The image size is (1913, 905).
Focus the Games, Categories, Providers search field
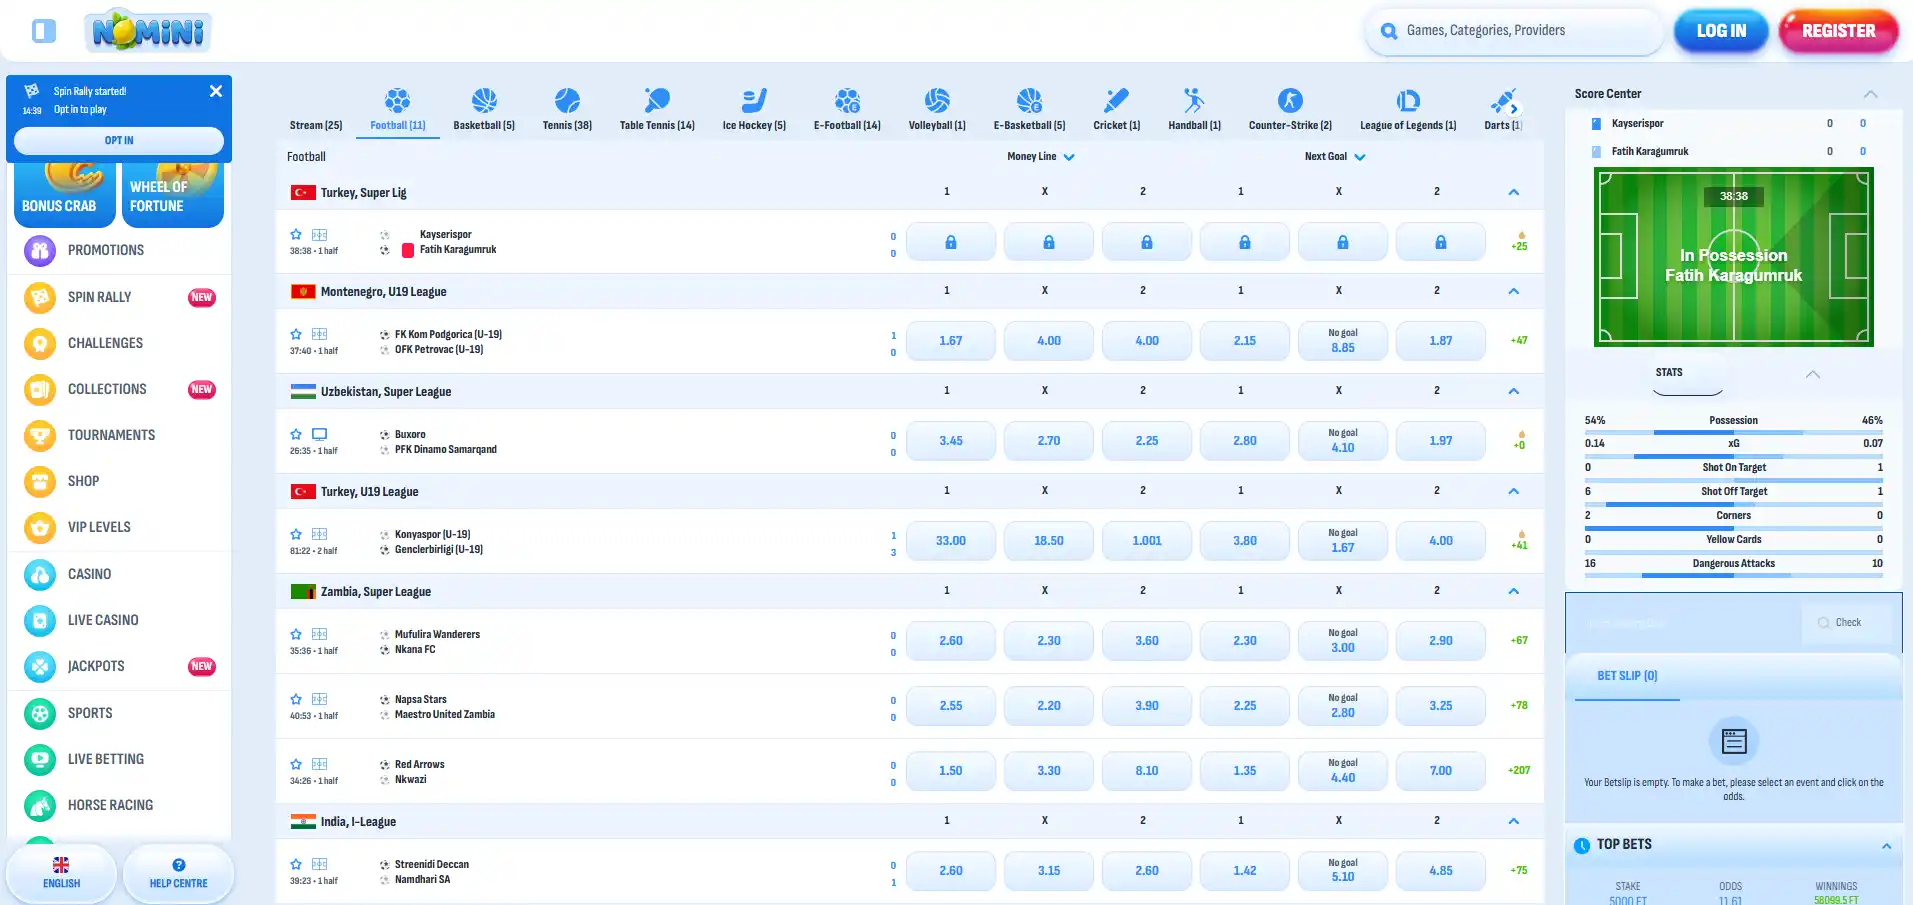[1514, 31]
